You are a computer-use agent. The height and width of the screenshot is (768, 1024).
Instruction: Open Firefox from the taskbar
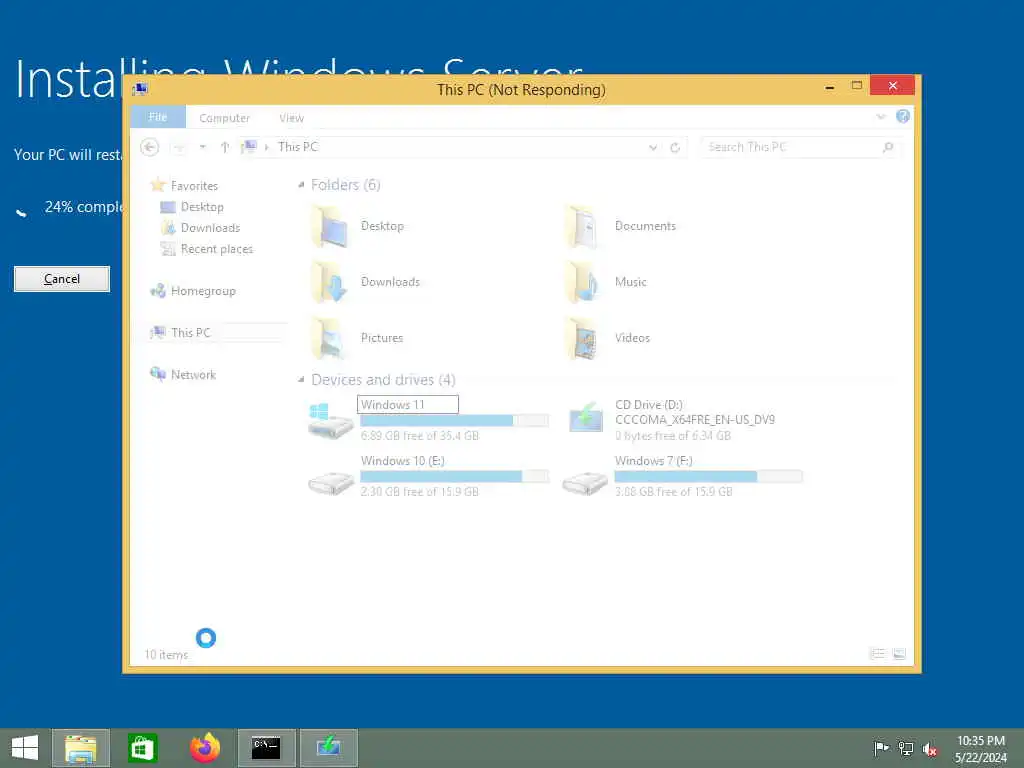(204, 748)
